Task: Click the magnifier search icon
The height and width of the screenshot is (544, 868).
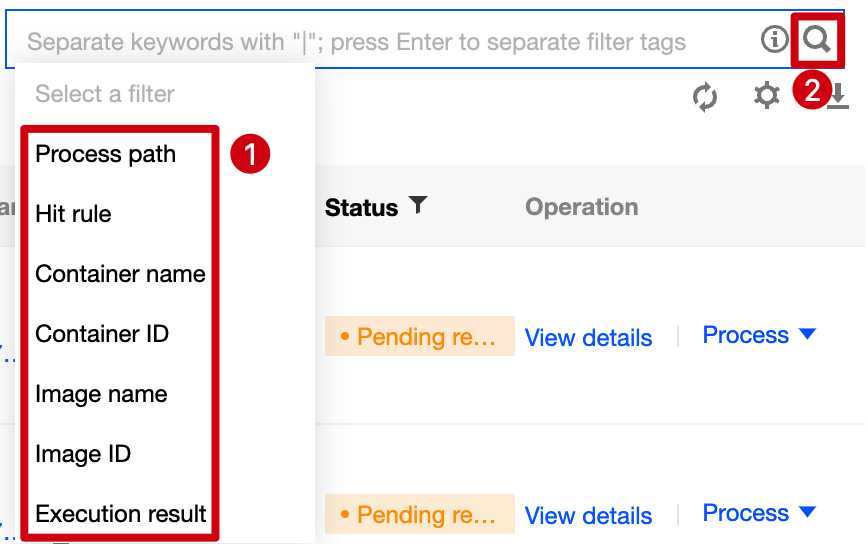Action: 817,41
